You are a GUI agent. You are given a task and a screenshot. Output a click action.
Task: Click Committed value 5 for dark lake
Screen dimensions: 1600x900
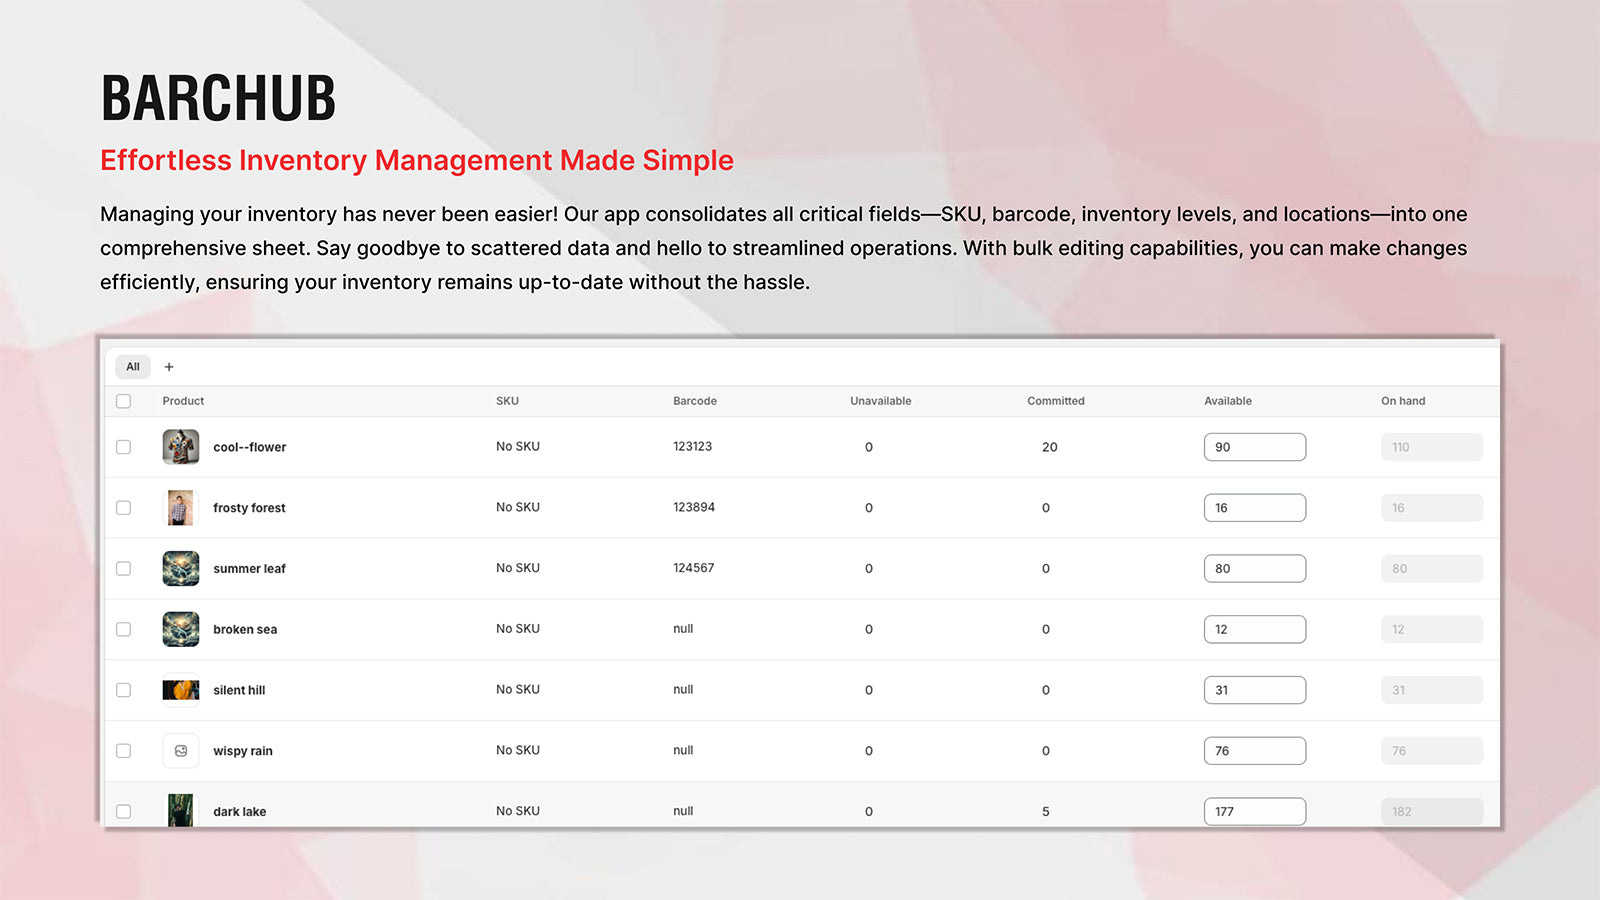point(1046,812)
